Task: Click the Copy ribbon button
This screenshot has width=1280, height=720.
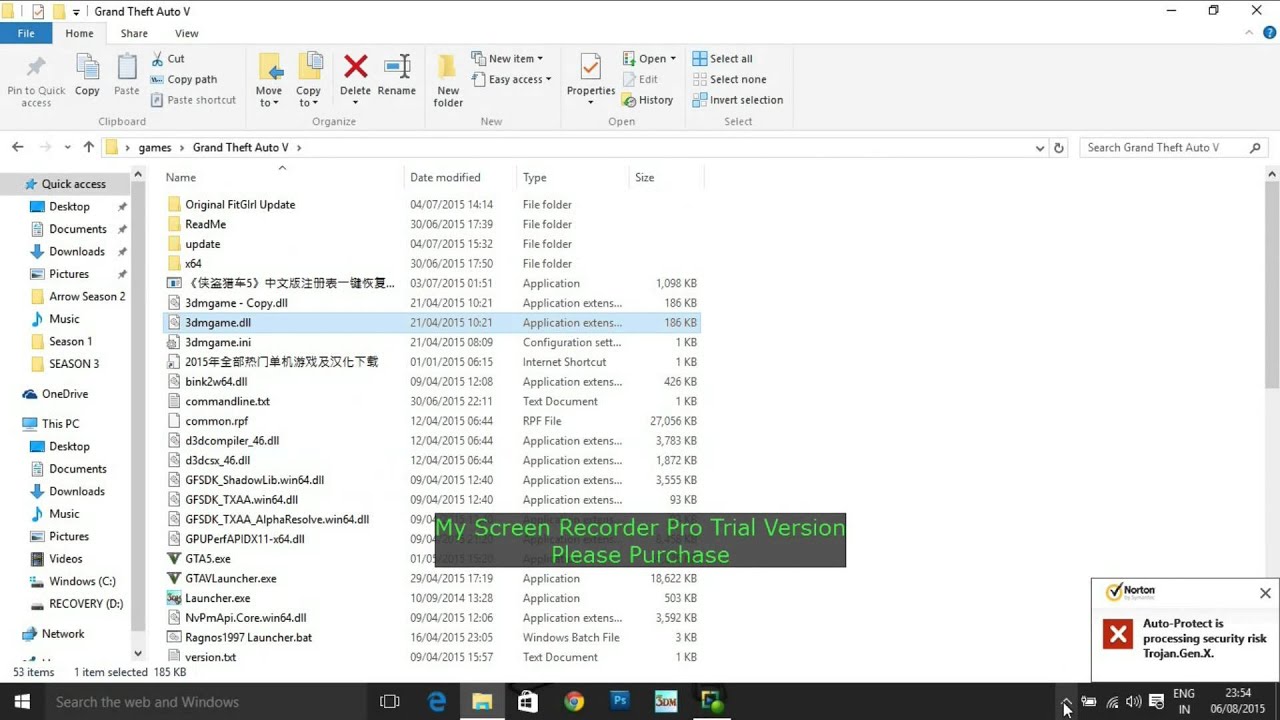Action: point(87,77)
